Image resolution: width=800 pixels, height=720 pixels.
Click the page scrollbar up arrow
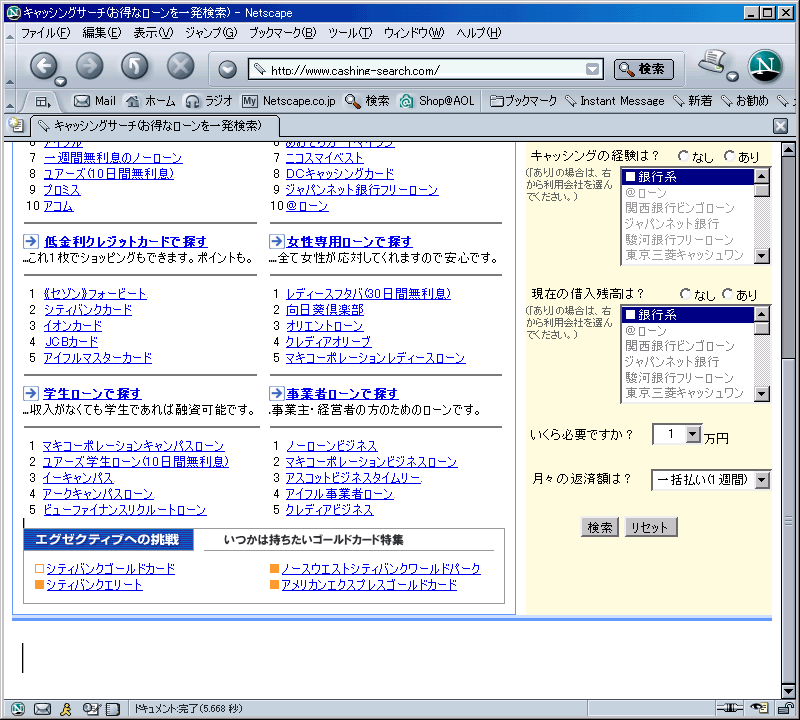coord(788,150)
